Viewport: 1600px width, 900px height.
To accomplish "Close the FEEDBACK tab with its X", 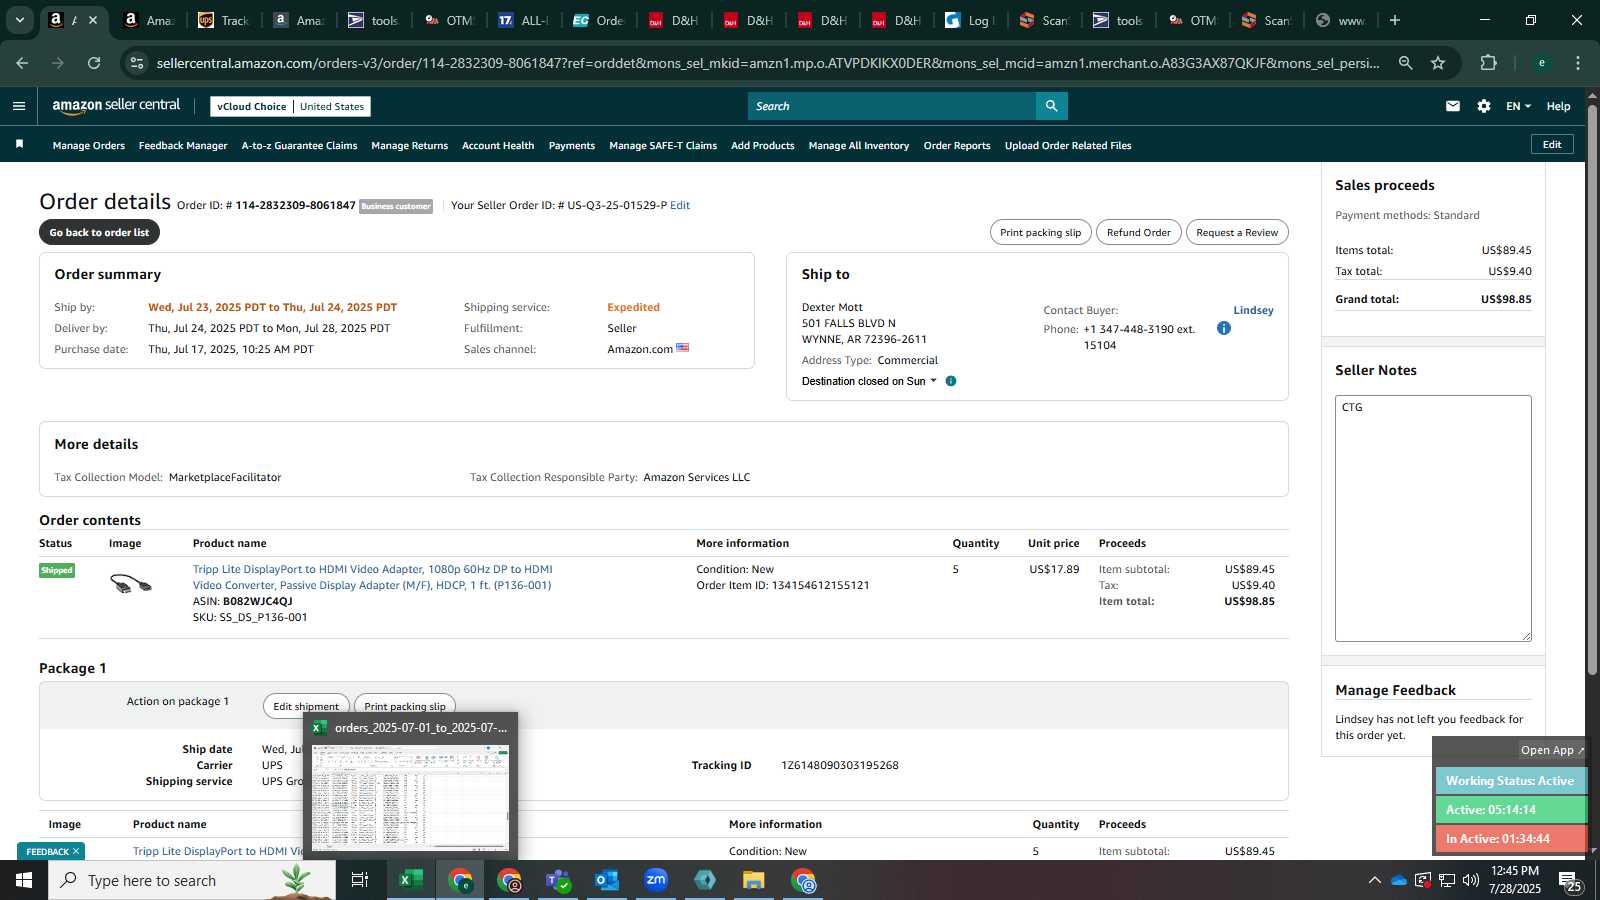I will pyautogui.click(x=76, y=852).
